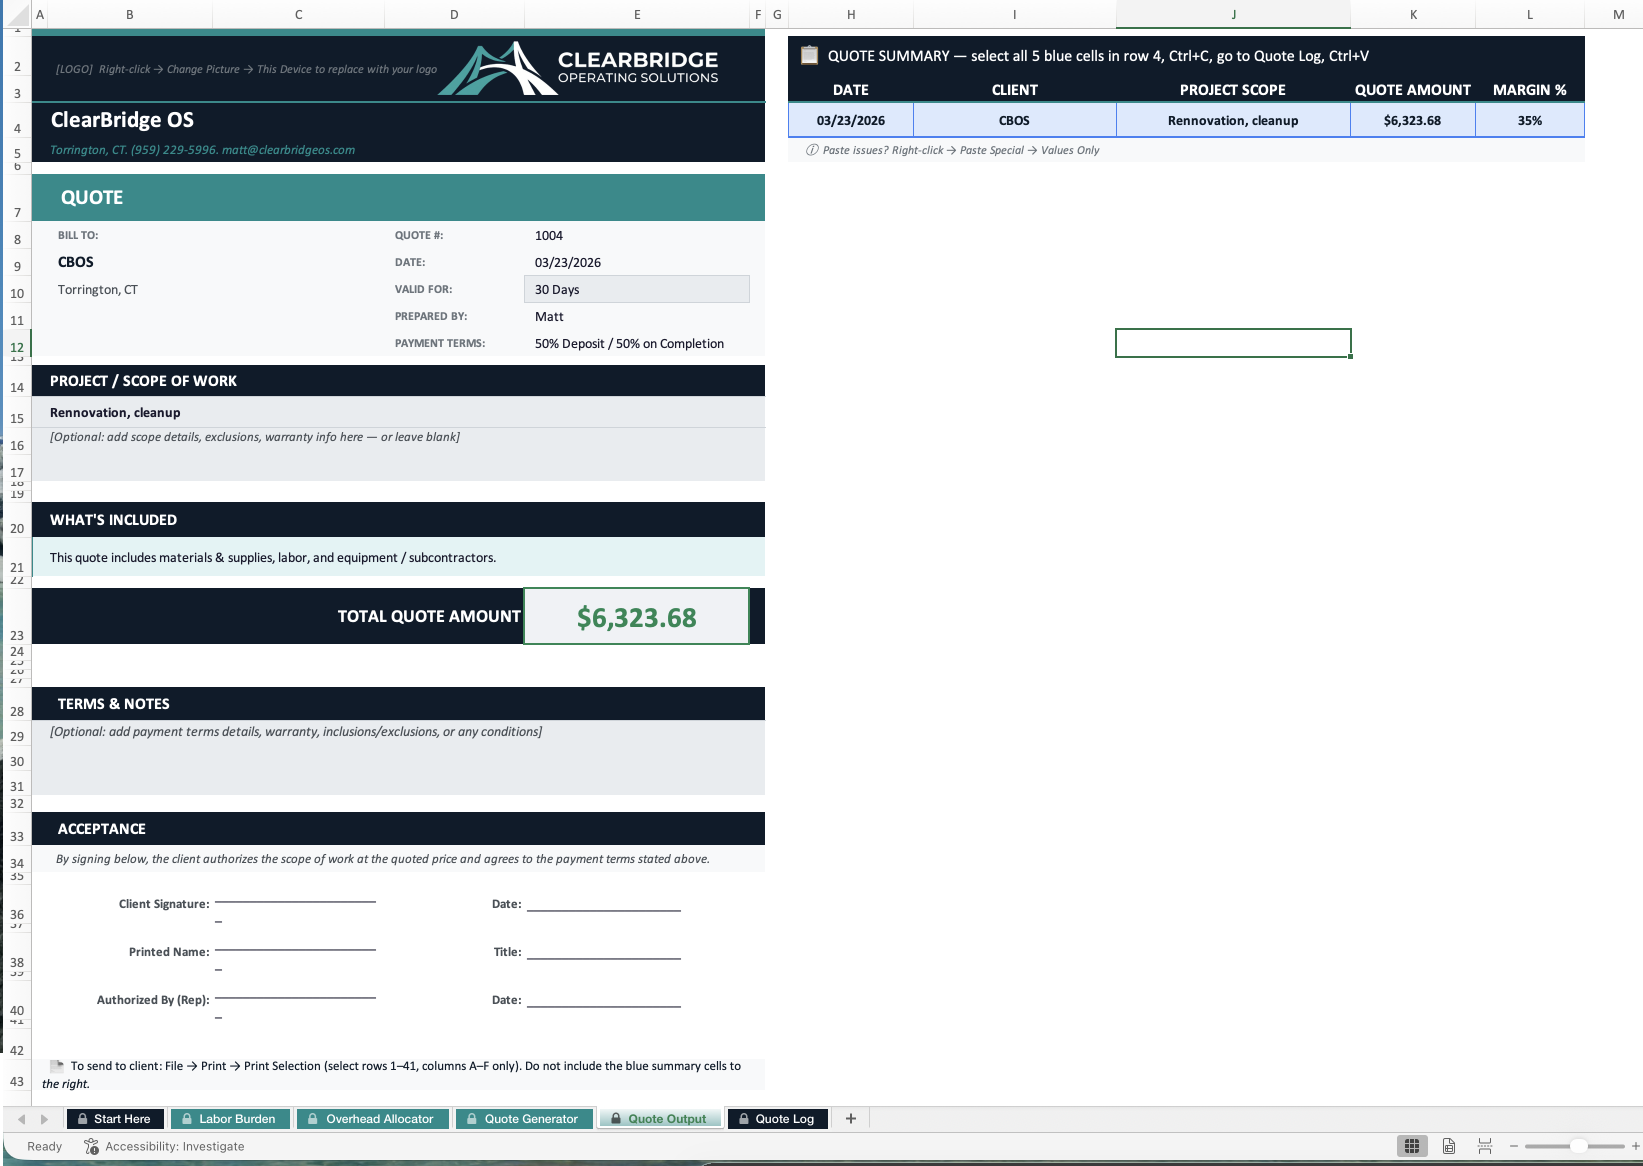
Task: Click the green total quote amount cell
Action: pos(636,616)
